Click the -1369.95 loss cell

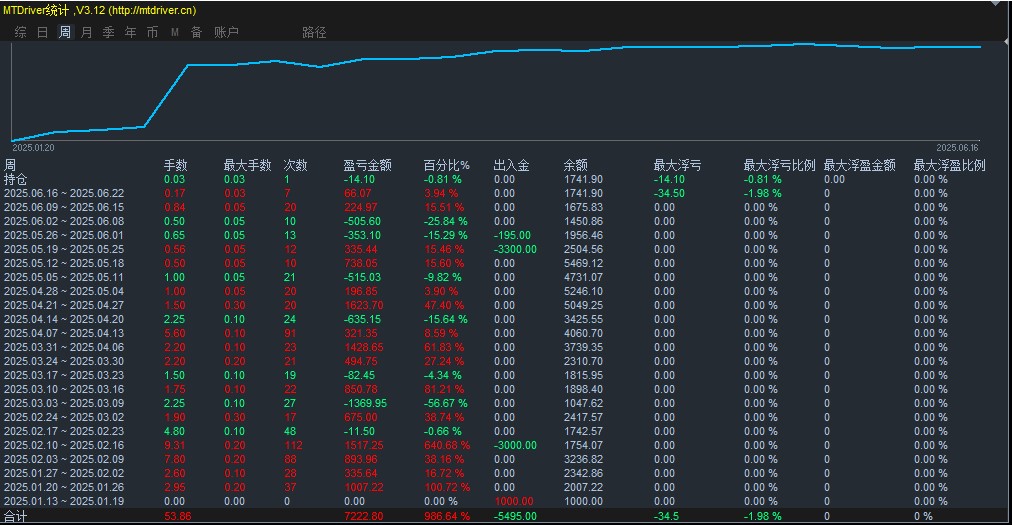[365, 404]
